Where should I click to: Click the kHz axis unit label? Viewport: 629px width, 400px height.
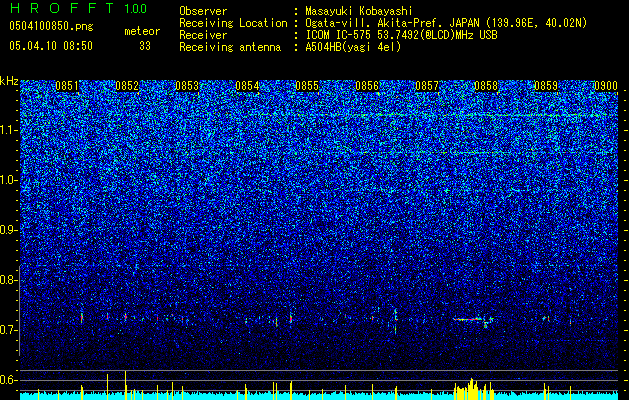(x=9, y=81)
